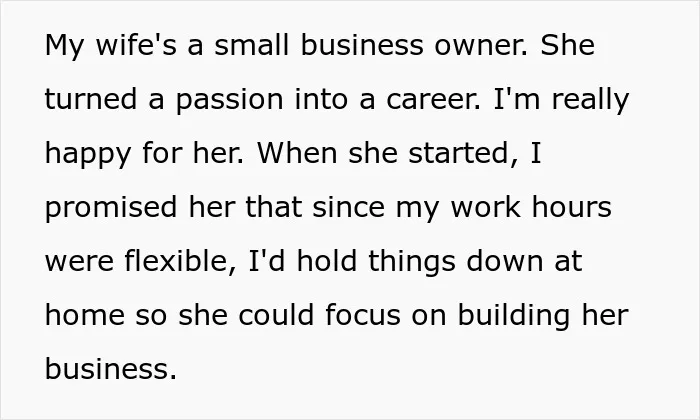Click the word "wife's" in the first line
The width and height of the screenshot is (700, 420).
tap(136, 45)
